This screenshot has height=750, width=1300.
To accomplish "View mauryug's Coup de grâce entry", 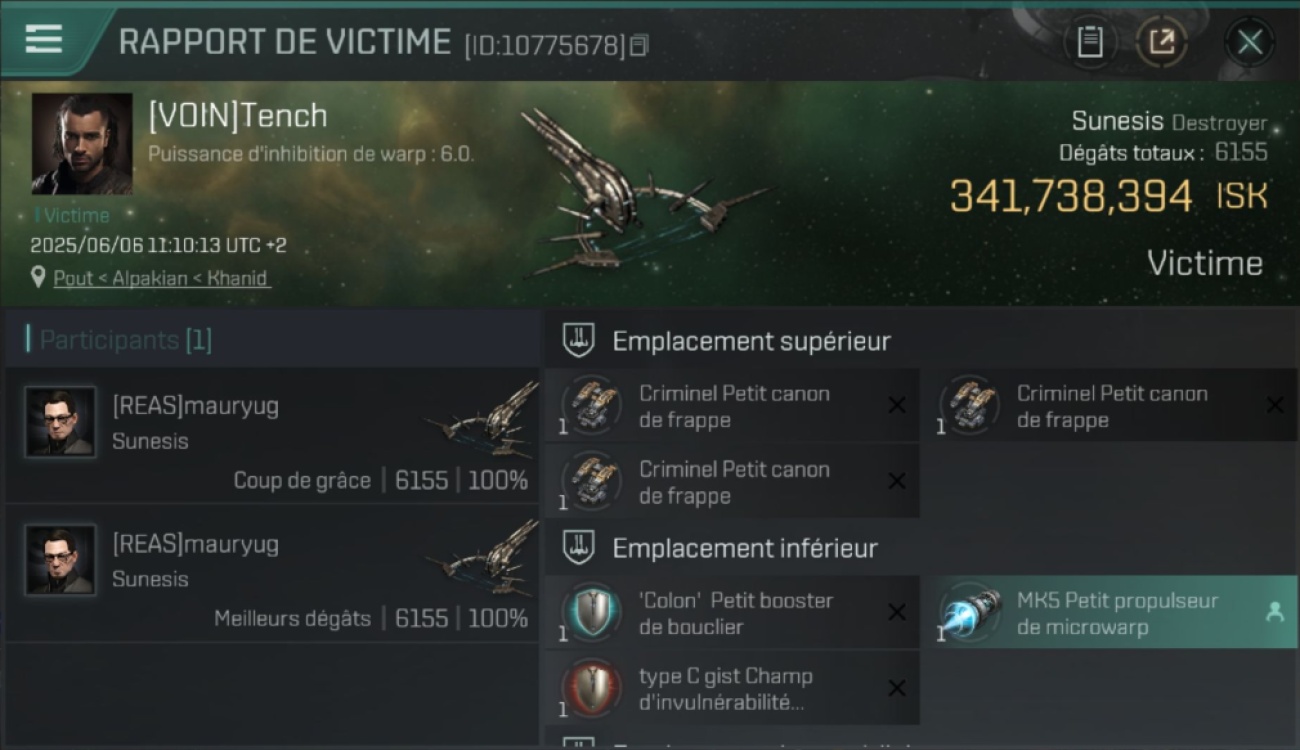I will (x=272, y=435).
